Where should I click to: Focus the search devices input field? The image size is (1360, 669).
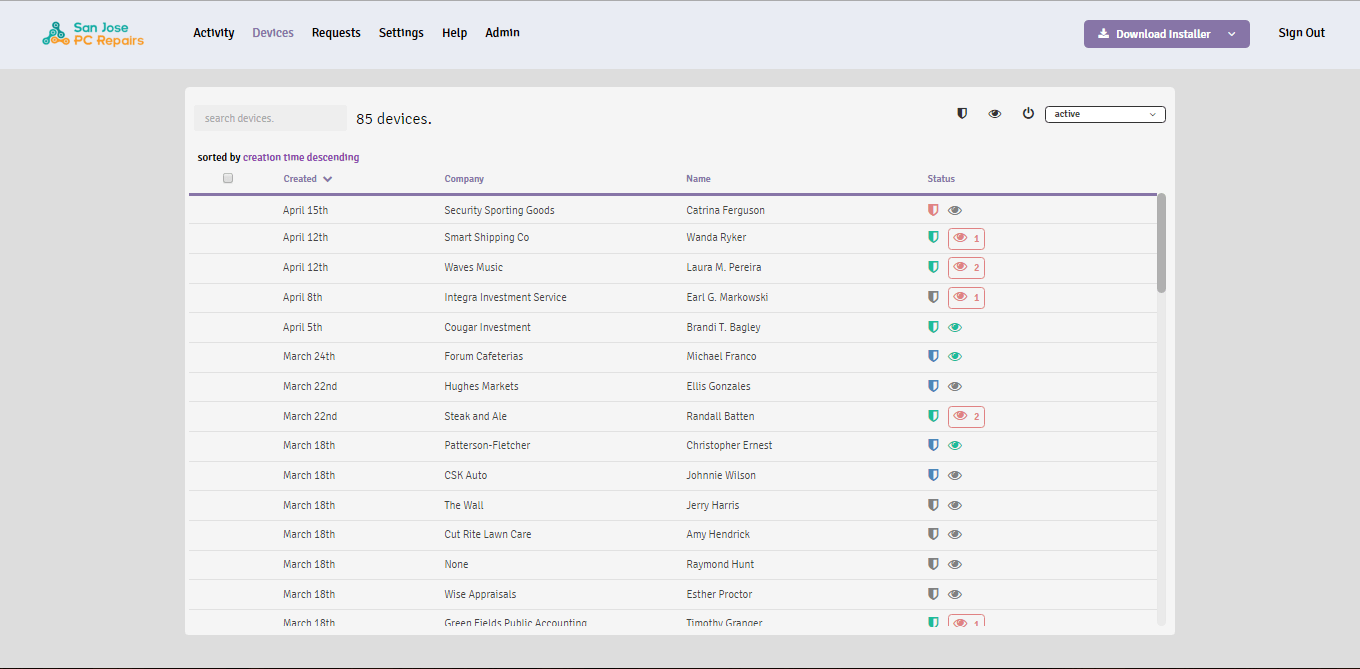pyautogui.click(x=270, y=118)
